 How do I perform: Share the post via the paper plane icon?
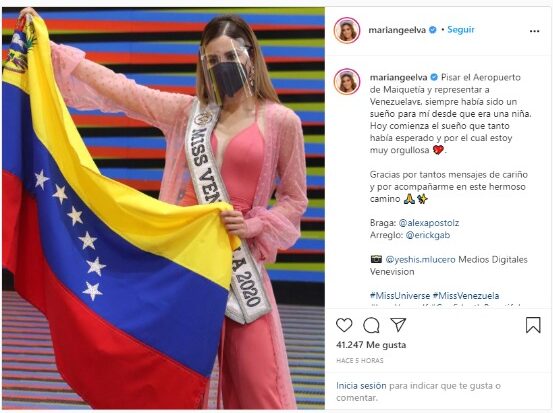(399, 324)
